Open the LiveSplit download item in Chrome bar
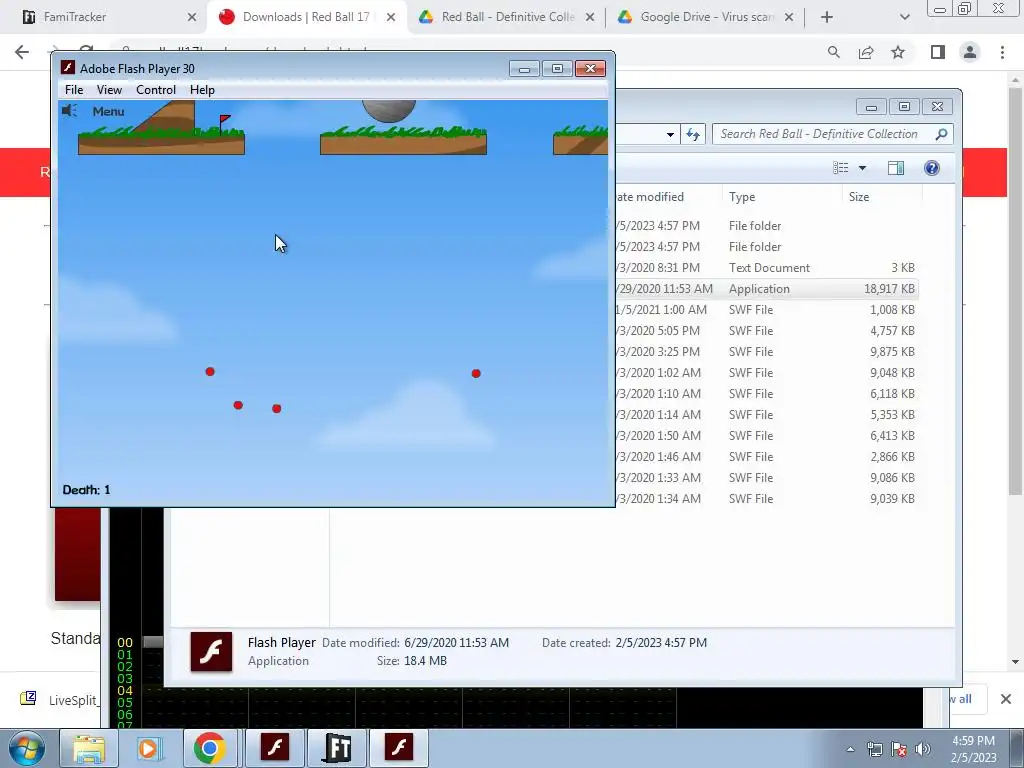1024x768 pixels. pos(59,699)
